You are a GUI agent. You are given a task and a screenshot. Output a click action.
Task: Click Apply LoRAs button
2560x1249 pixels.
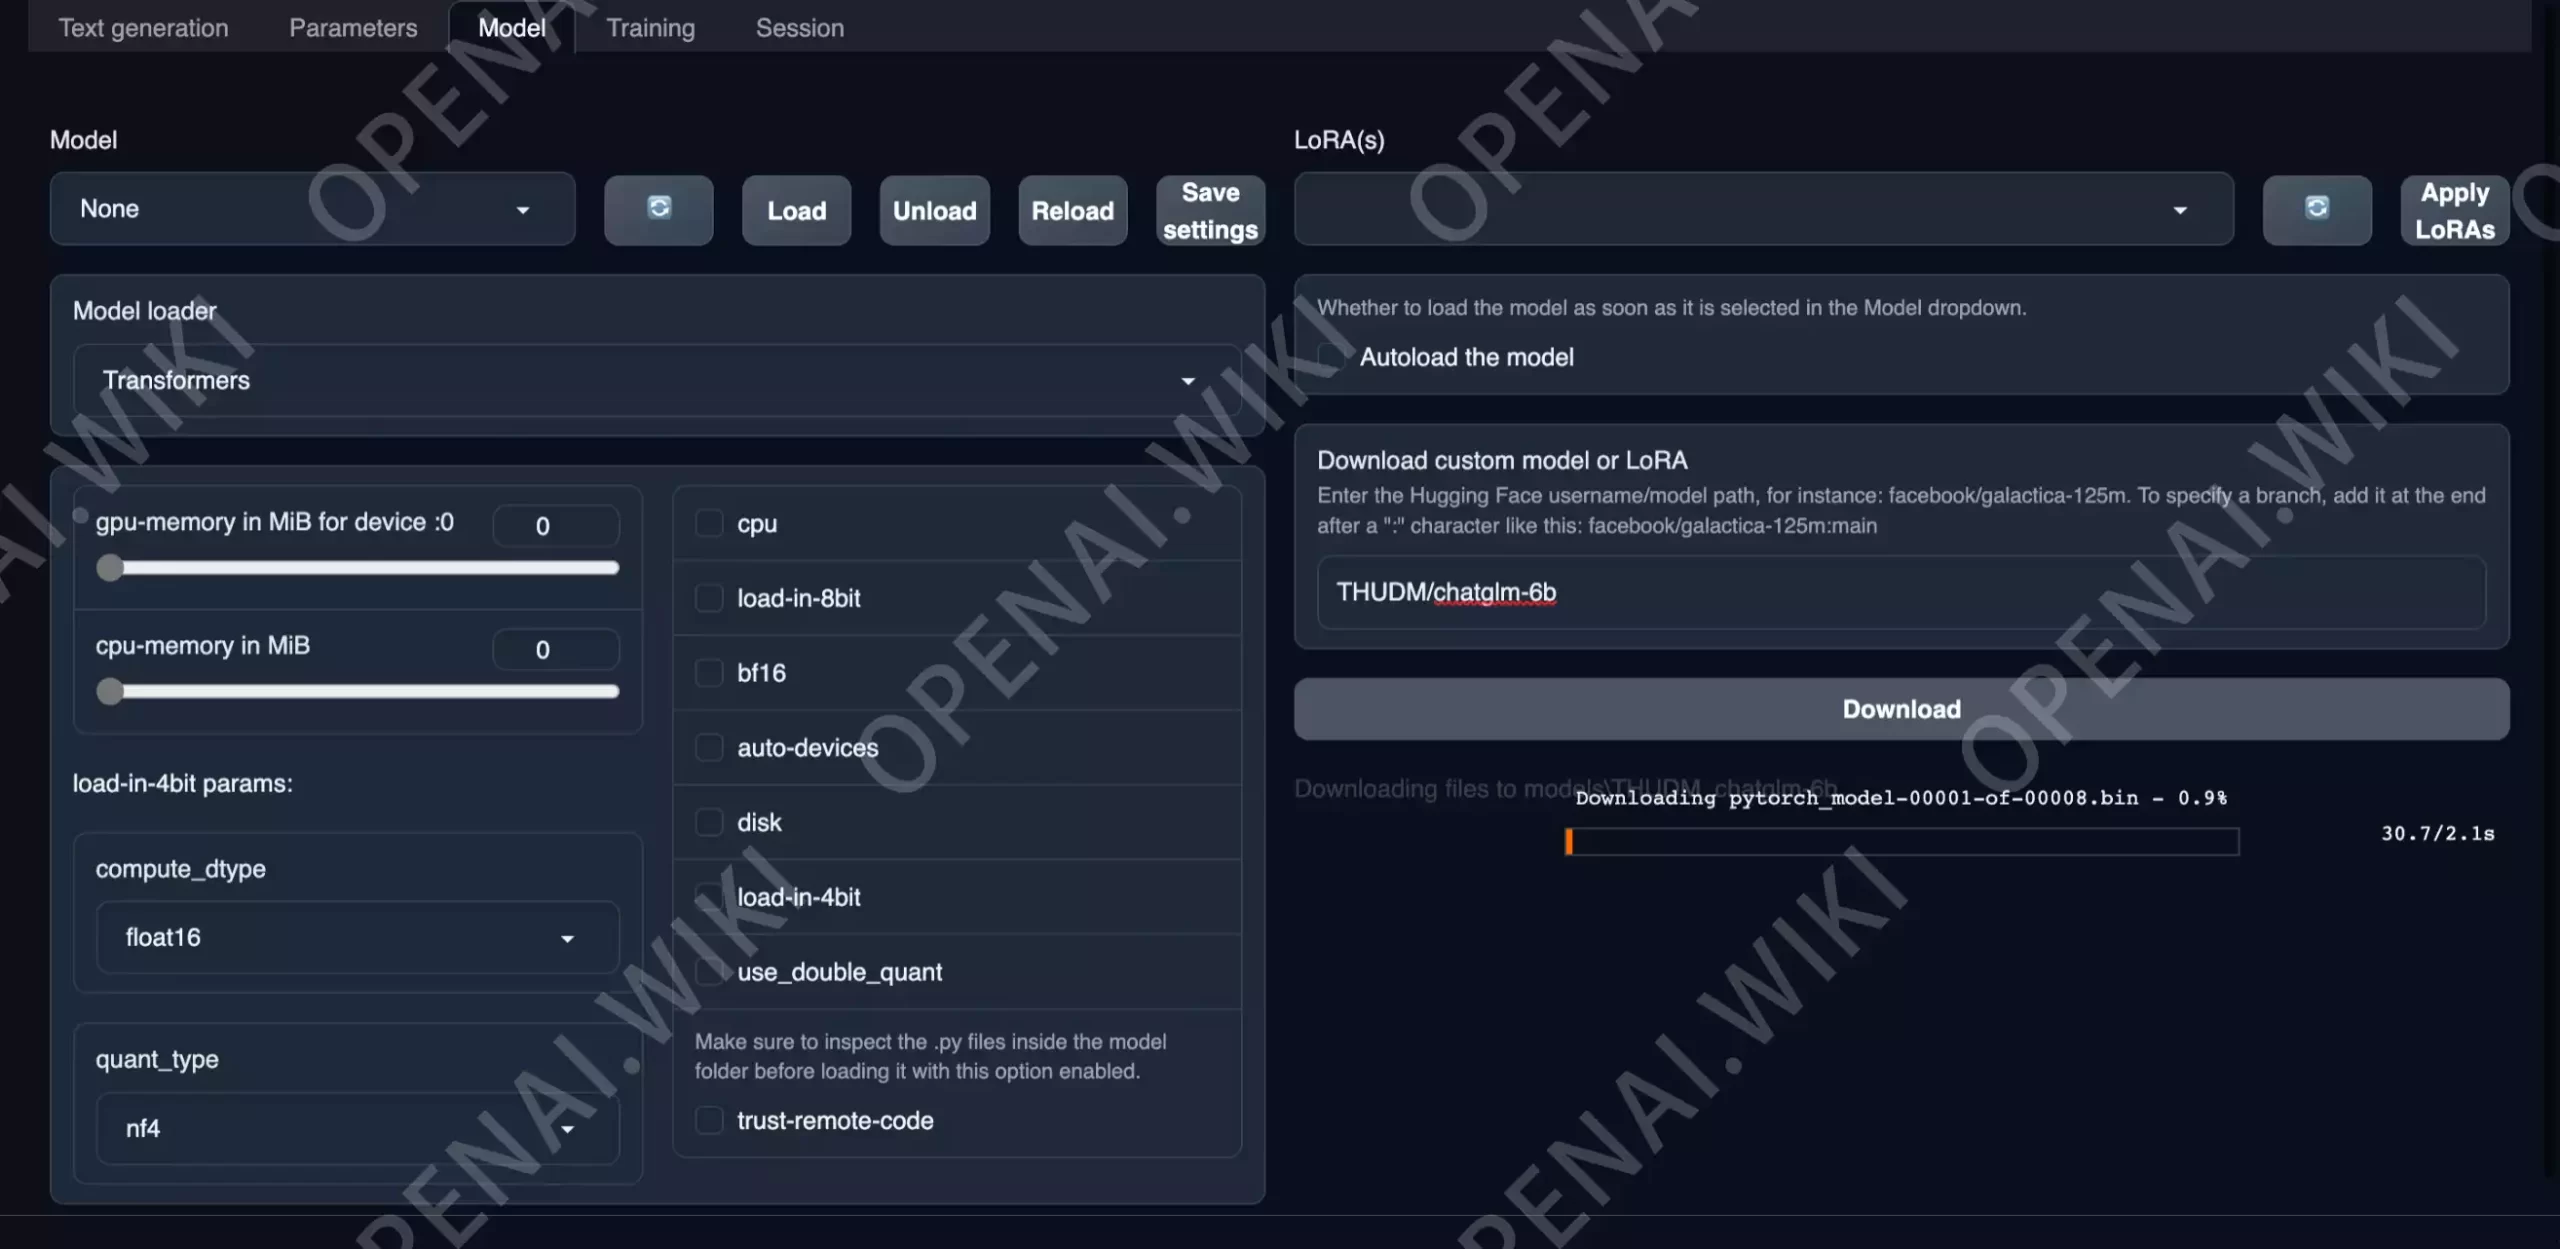pos(2455,210)
